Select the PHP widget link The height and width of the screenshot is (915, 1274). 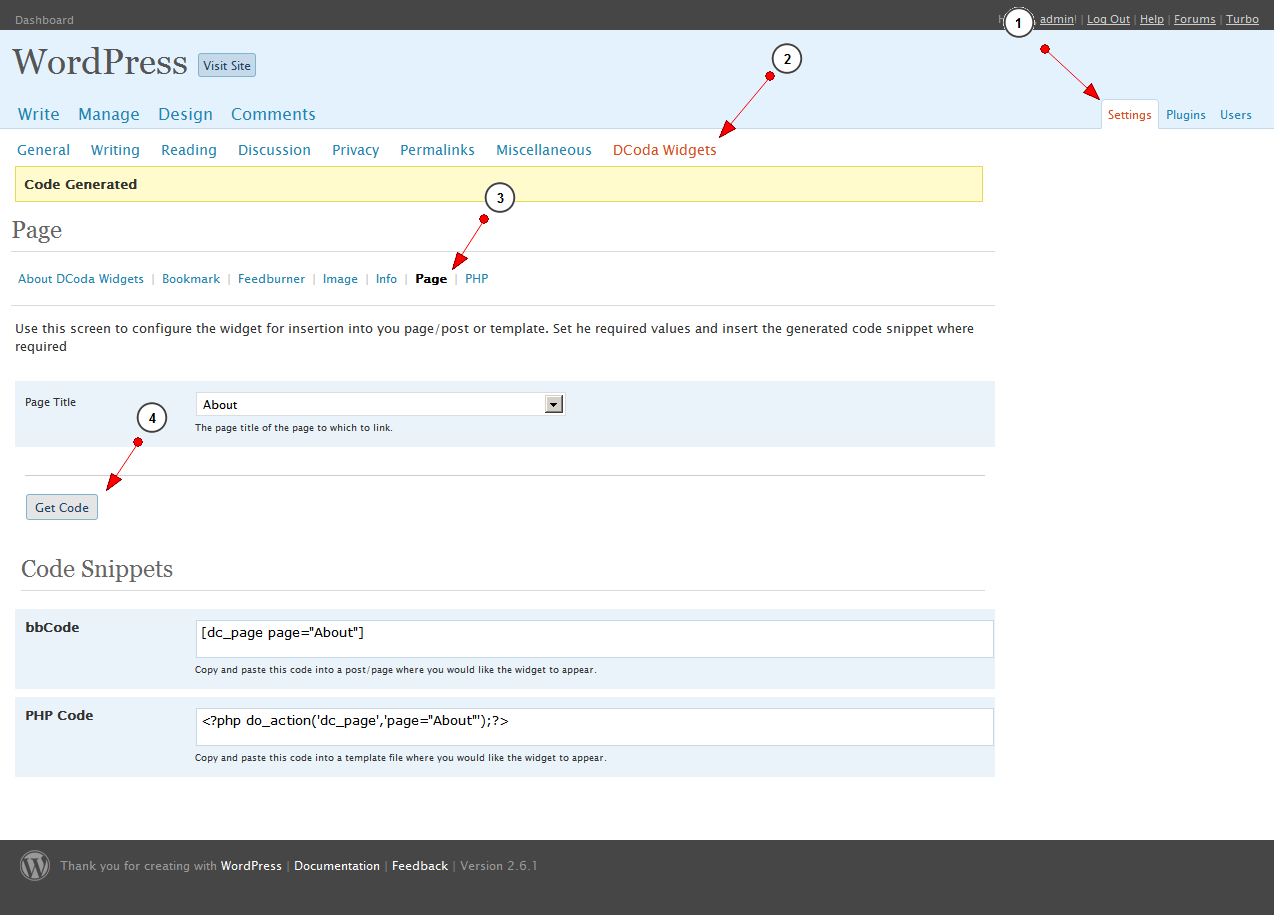[x=477, y=279]
